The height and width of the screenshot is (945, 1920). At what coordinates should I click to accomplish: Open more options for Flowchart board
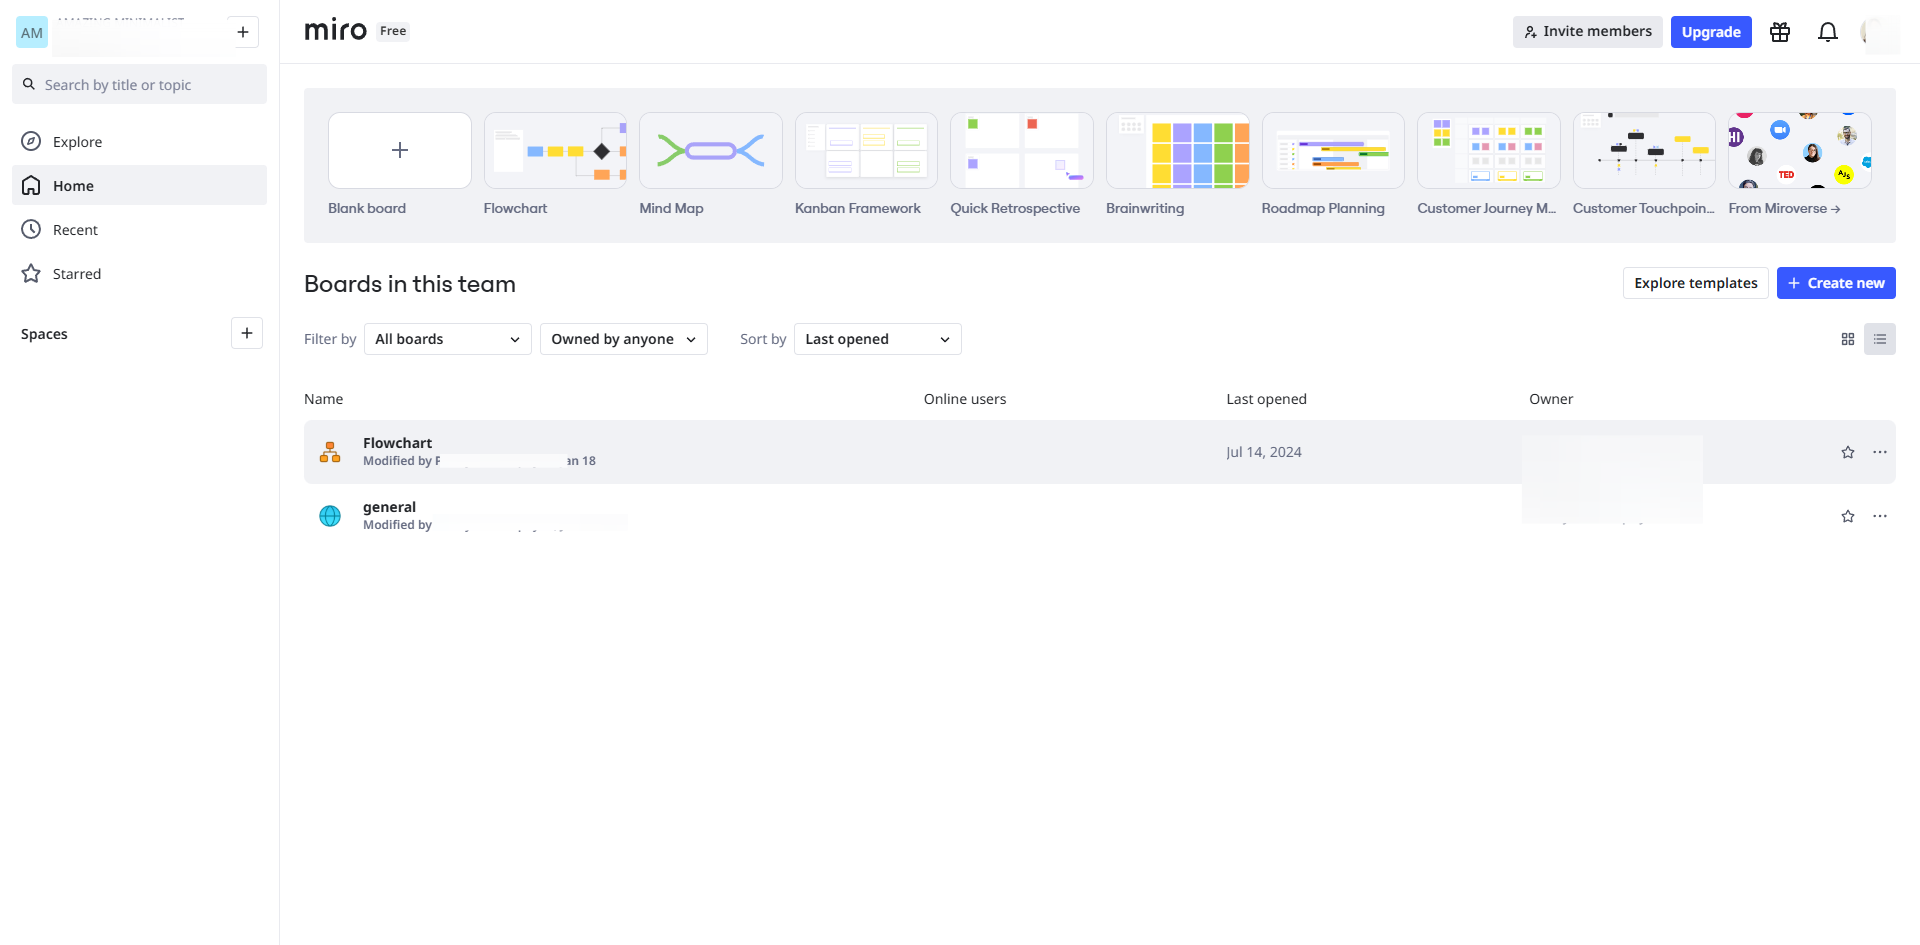[1880, 452]
